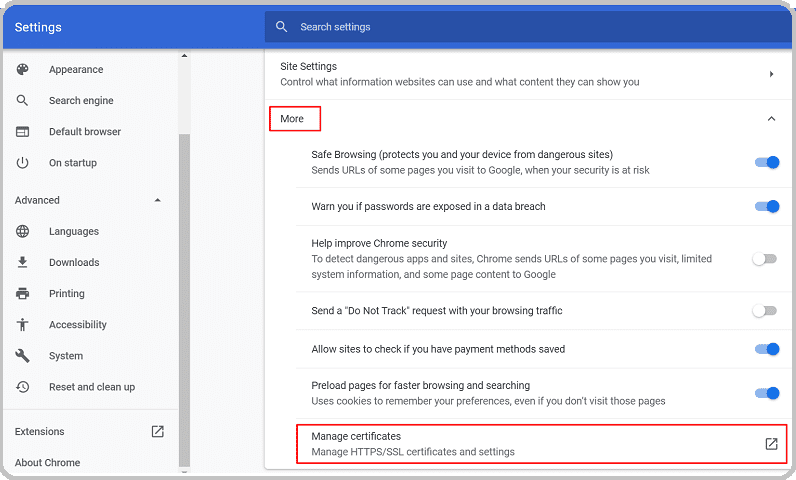
Task: Select Default browser in sidebar
Action: [x=85, y=132]
